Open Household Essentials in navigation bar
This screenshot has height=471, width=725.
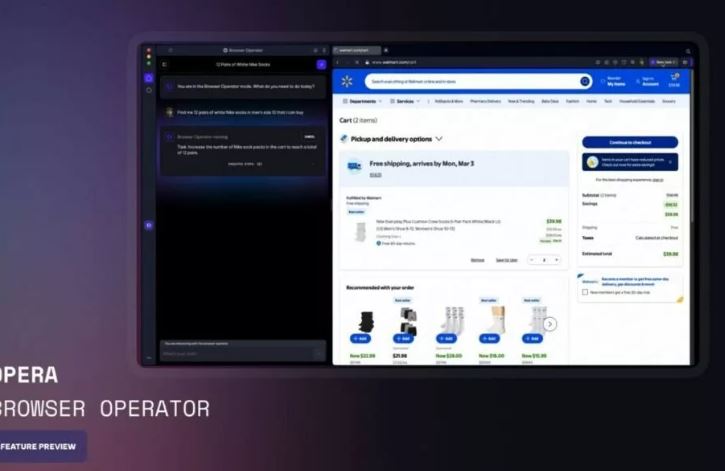tap(637, 101)
